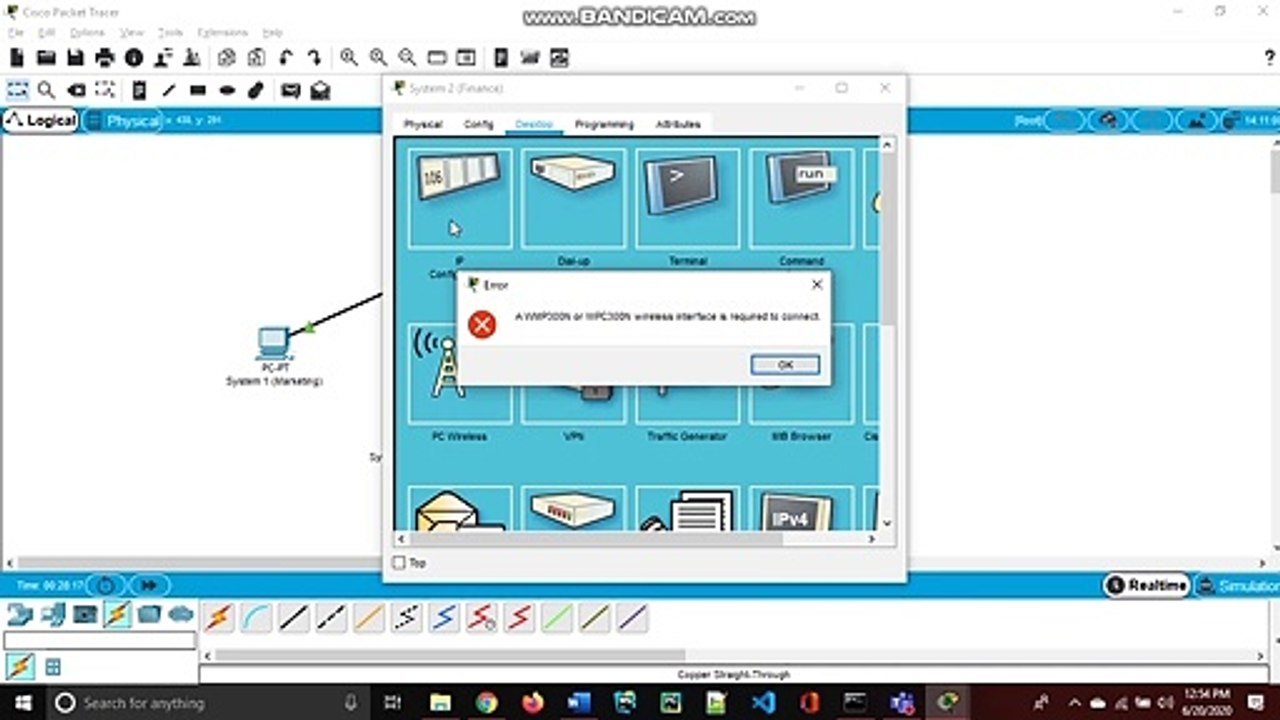This screenshot has height=720, width=1280.
Task: Create a new file from the toolbar
Action: [x=17, y=58]
